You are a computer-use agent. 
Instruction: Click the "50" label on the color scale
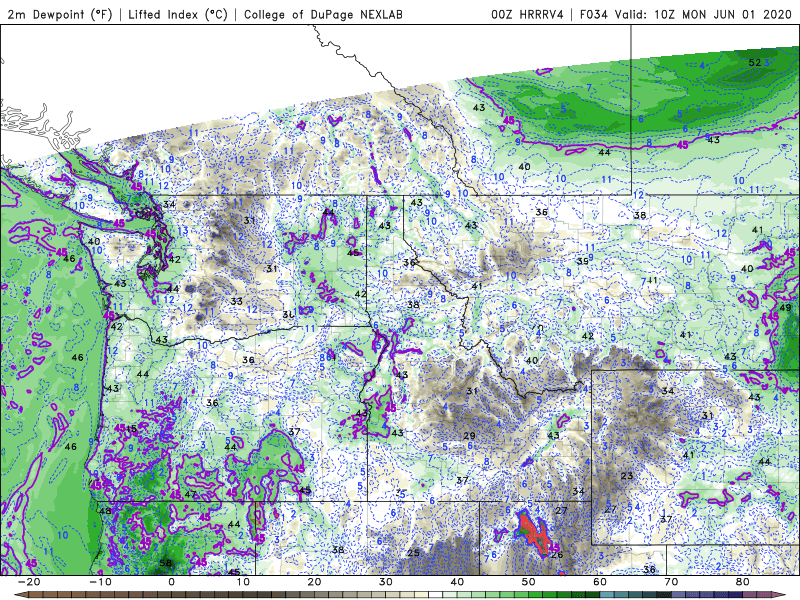tap(529, 582)
